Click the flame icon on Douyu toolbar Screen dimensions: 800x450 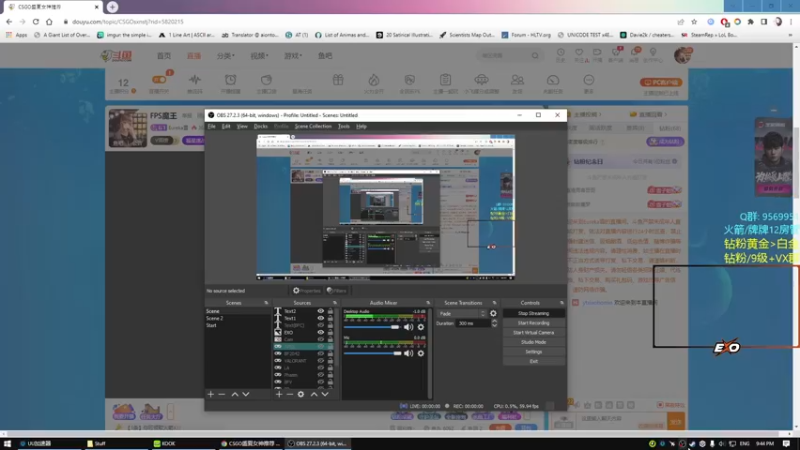click(x=373, y=80)
